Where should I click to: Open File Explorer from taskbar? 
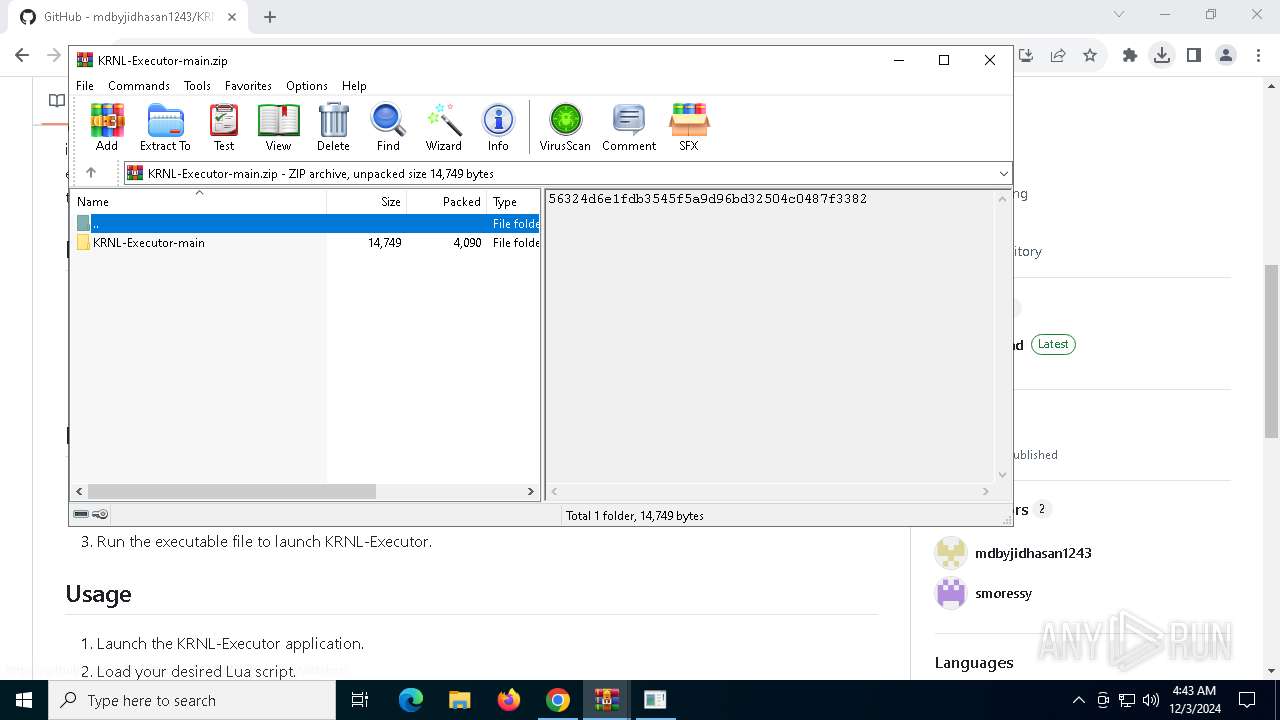tap(459, 700)
